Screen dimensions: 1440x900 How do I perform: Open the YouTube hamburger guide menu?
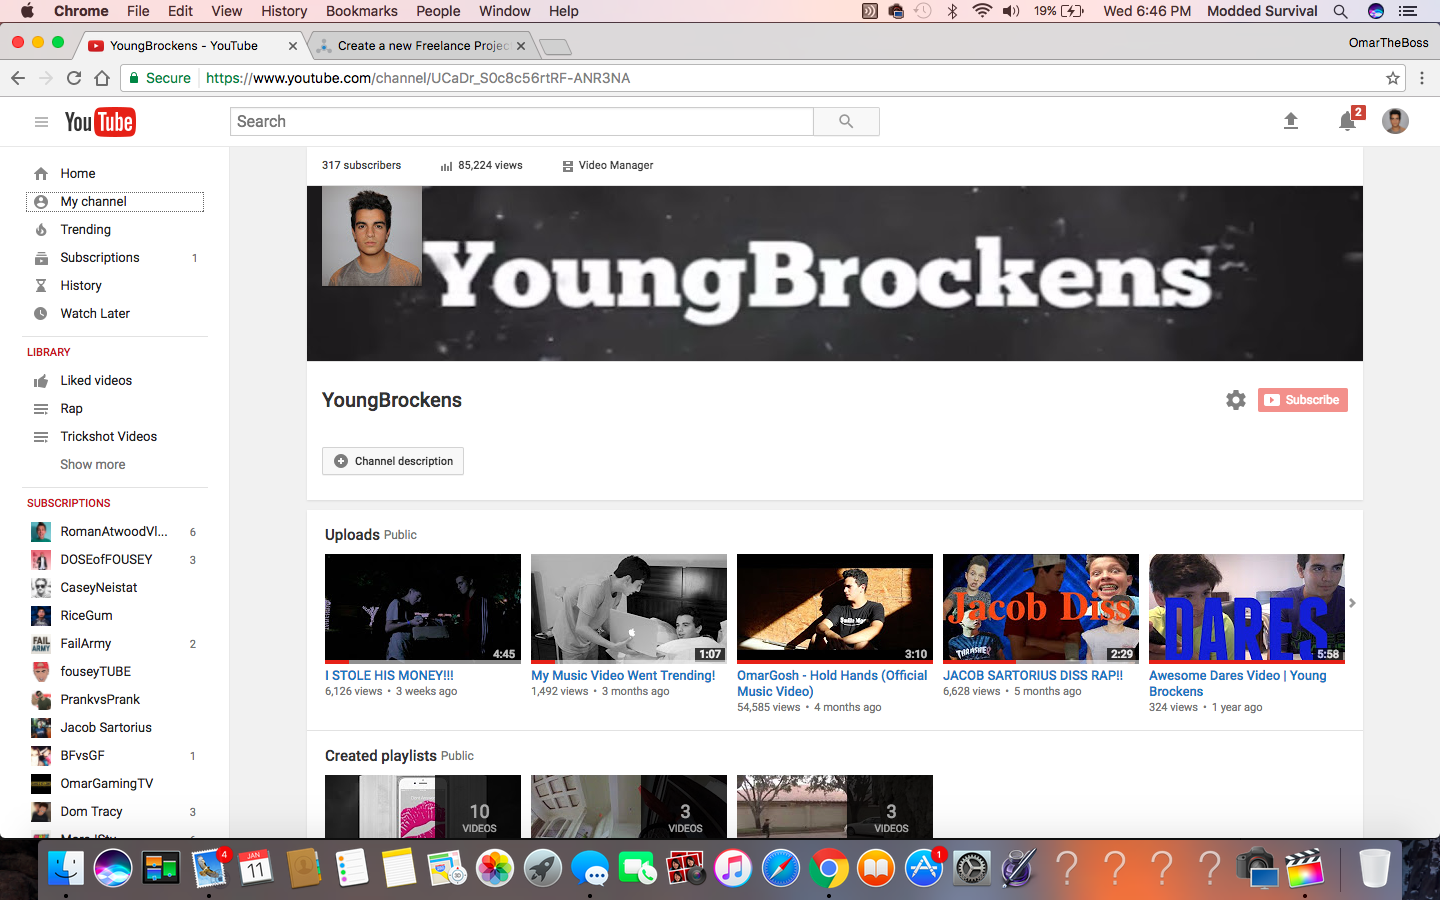tap(41, 122)
